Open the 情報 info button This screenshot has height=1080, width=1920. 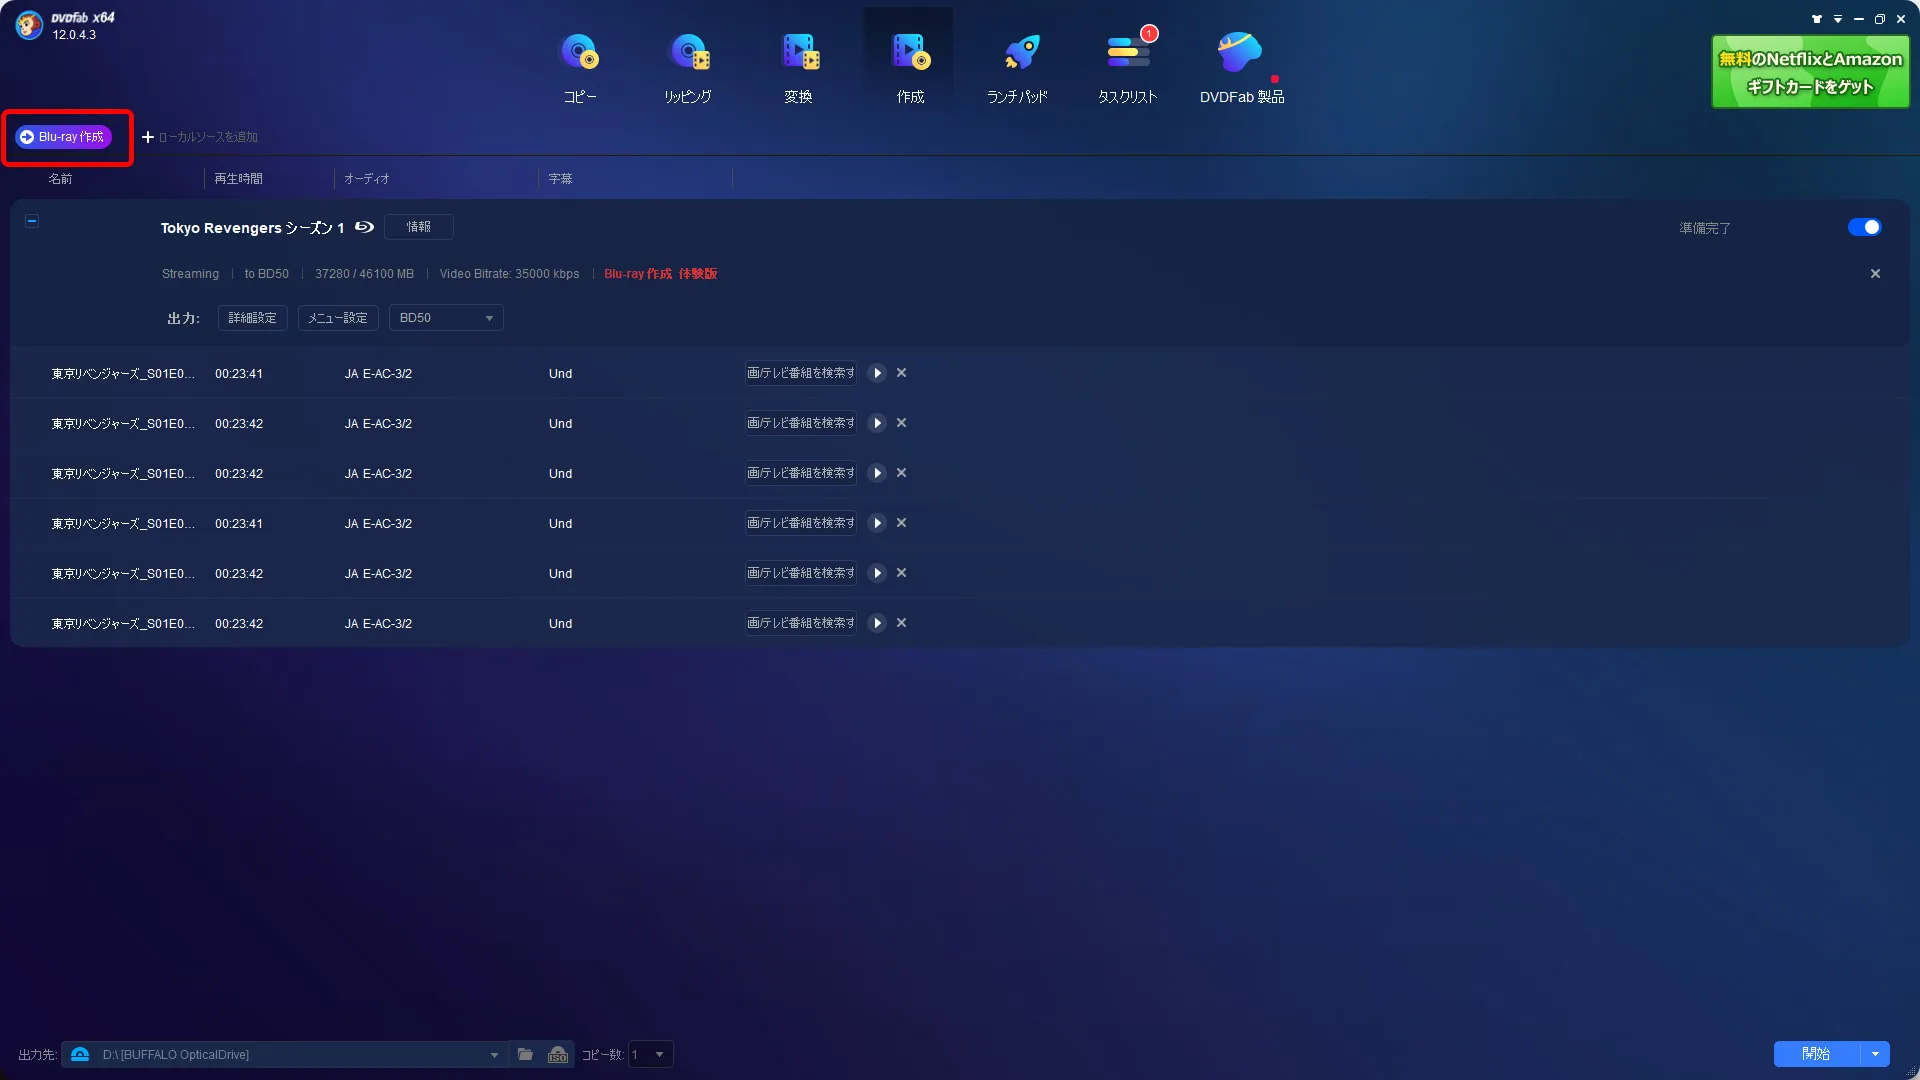click(x=419, y=227)
